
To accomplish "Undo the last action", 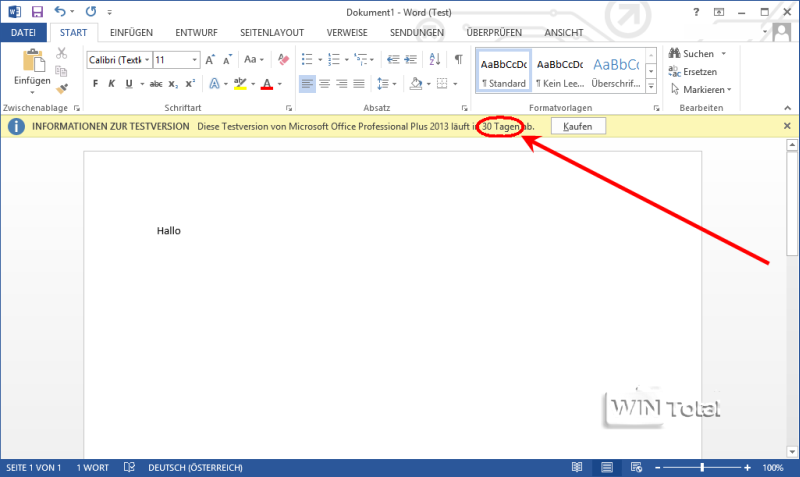I will click(60, 11).
